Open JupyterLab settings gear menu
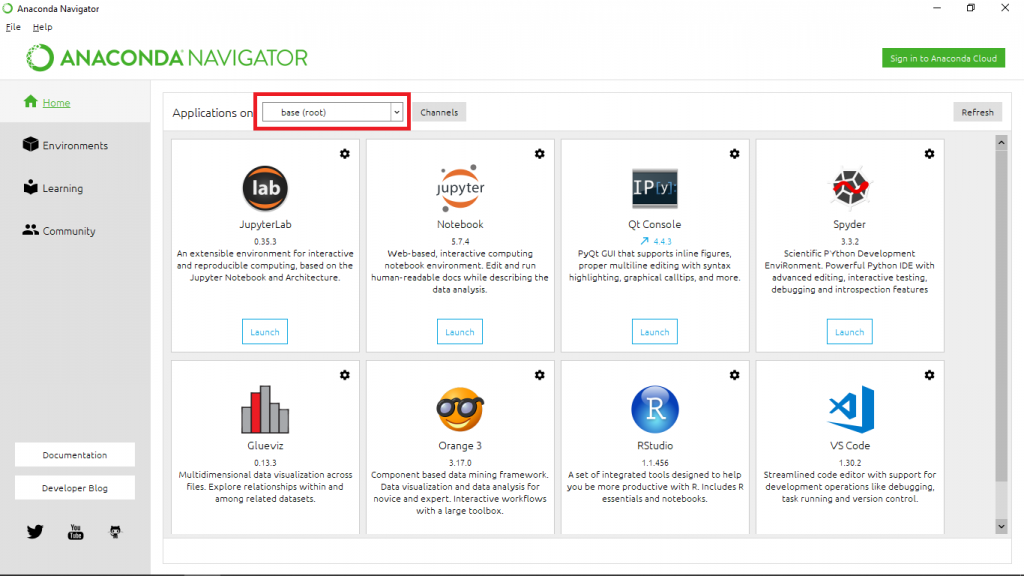 coord(345,154)
